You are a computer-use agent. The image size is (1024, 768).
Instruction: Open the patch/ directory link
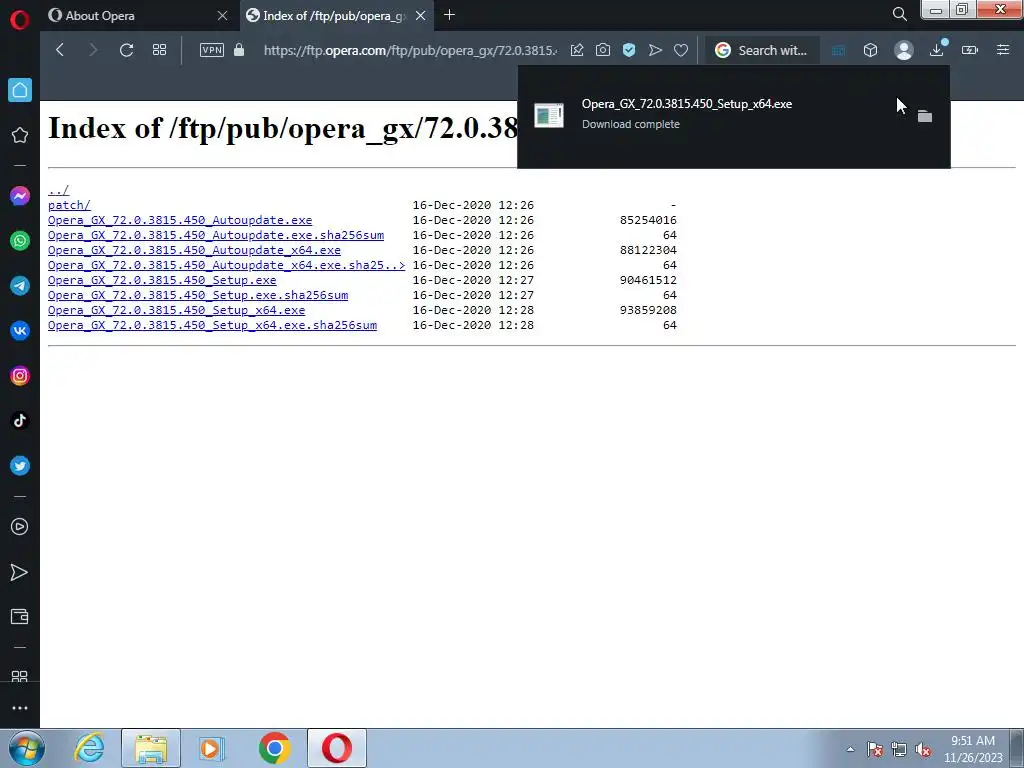[x=69, y=205]
